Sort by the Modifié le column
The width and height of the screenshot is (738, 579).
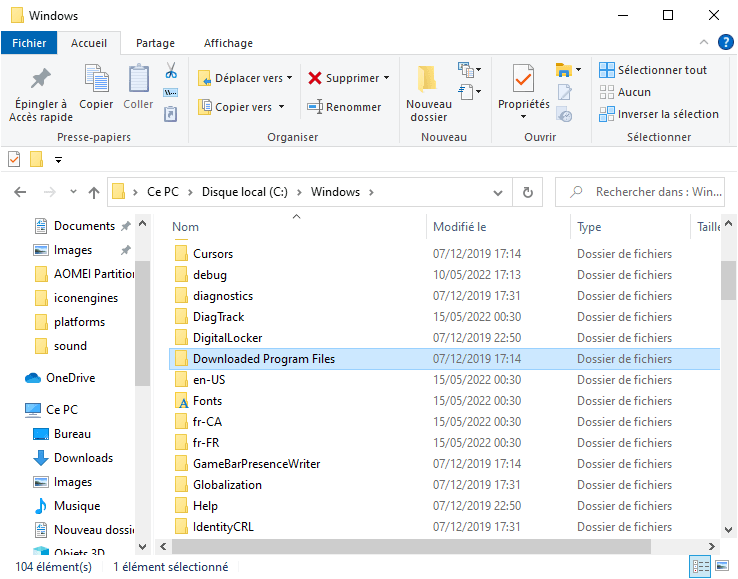click(499, 227)
